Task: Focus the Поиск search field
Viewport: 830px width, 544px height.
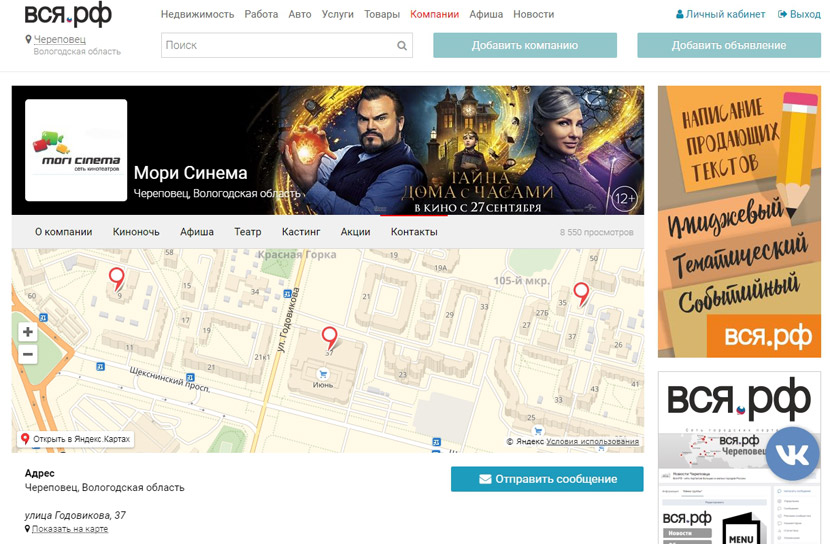Action: pos(287,46)
